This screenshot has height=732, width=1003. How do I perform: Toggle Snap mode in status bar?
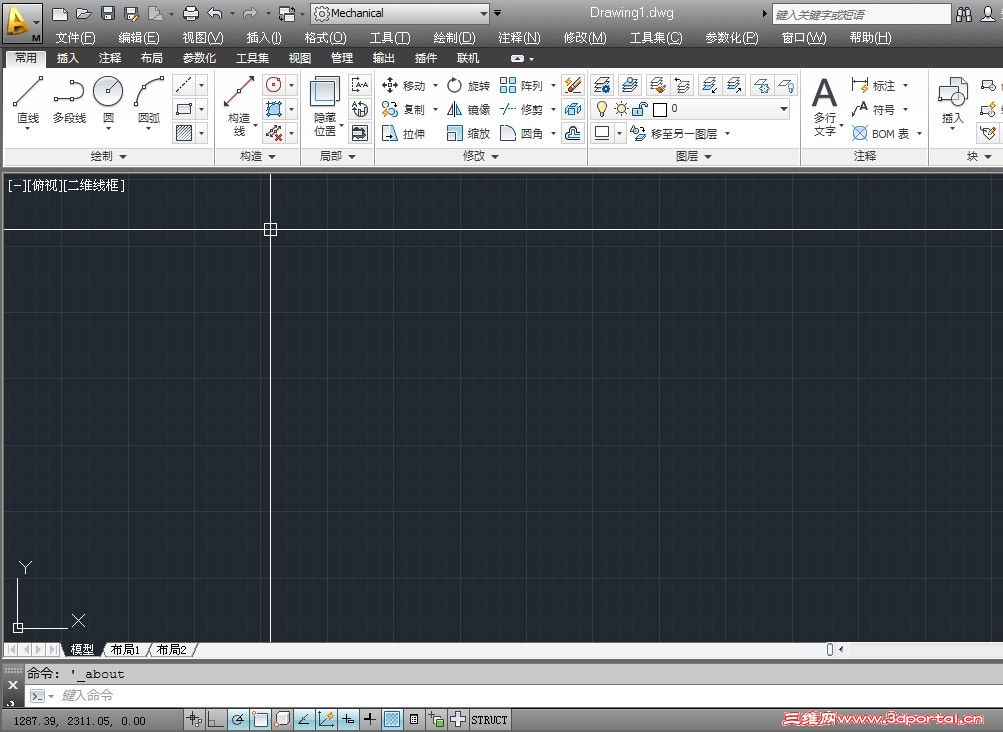tap(194, 720)
